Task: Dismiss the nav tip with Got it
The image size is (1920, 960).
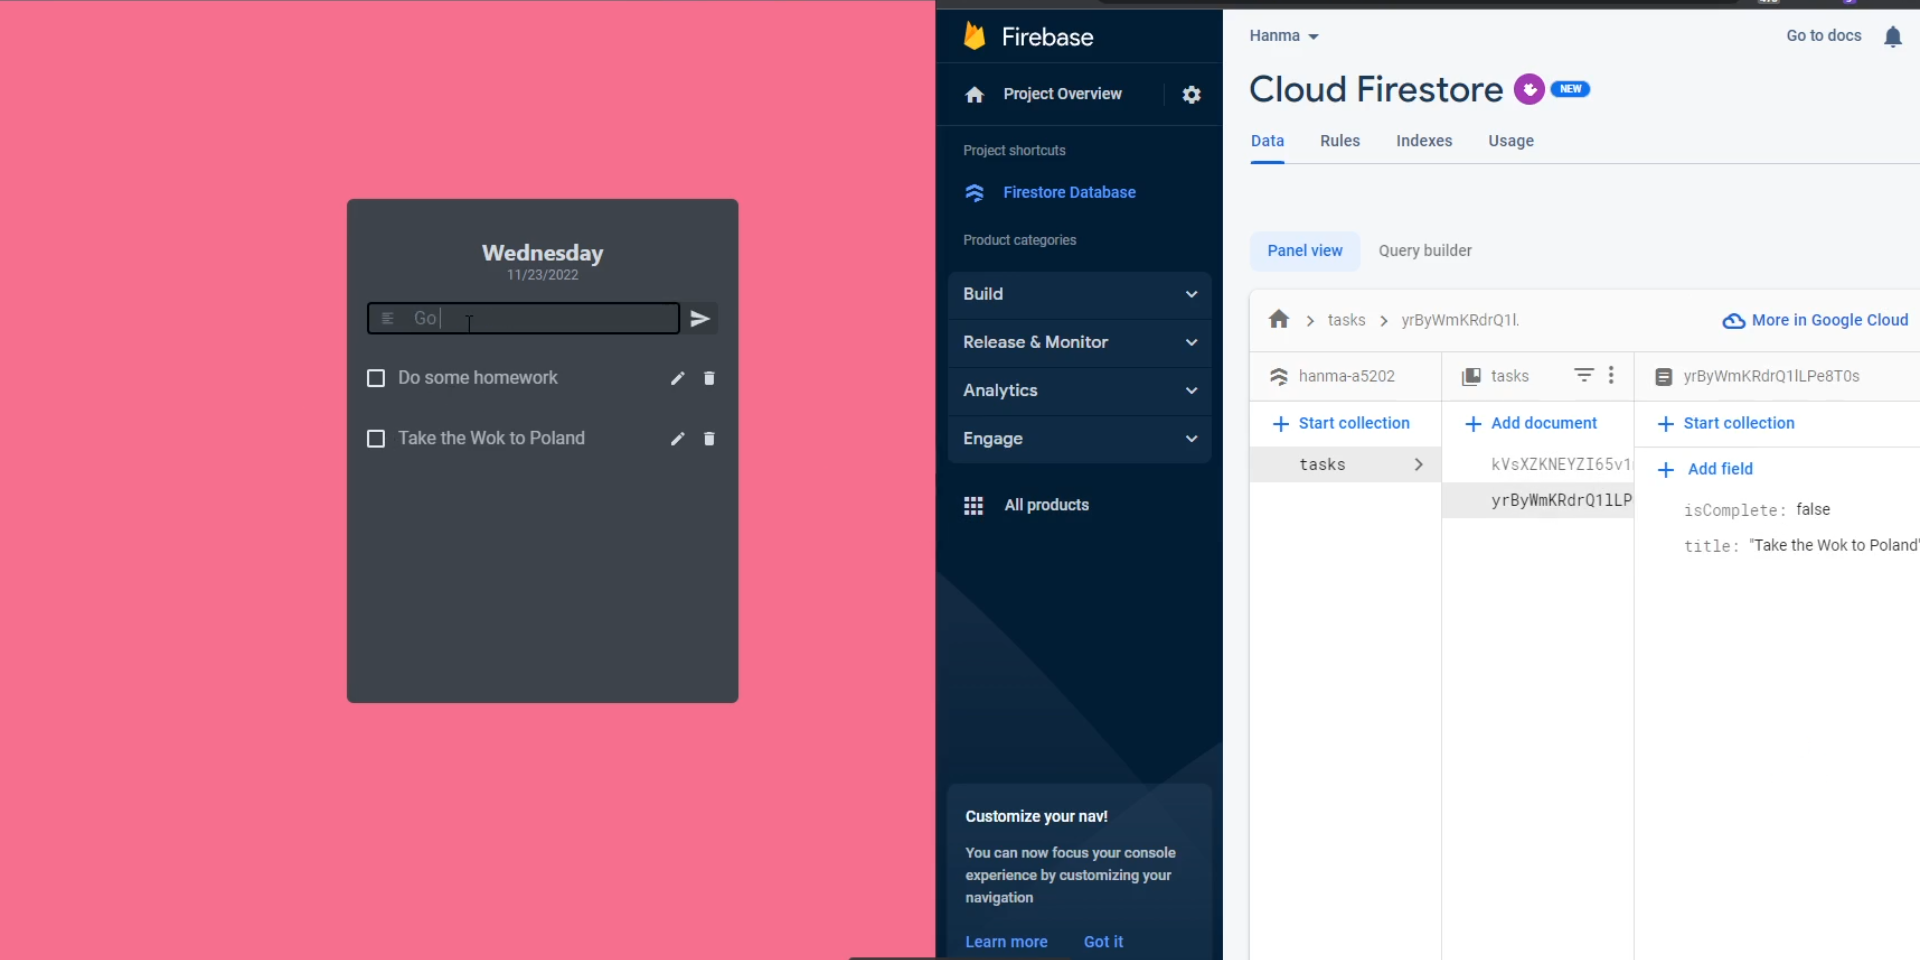Action: pos(1103,942)
